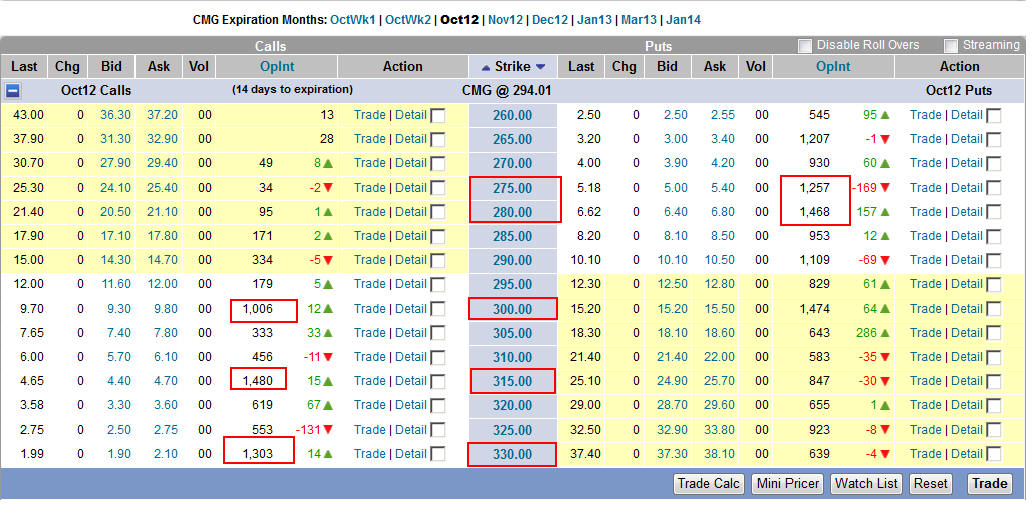Image resolution: width=1036 pixels, height=505 pixels.
Task: Collapse the Oct12 Calls section minus icon
Action: click(x=13, y=90)
